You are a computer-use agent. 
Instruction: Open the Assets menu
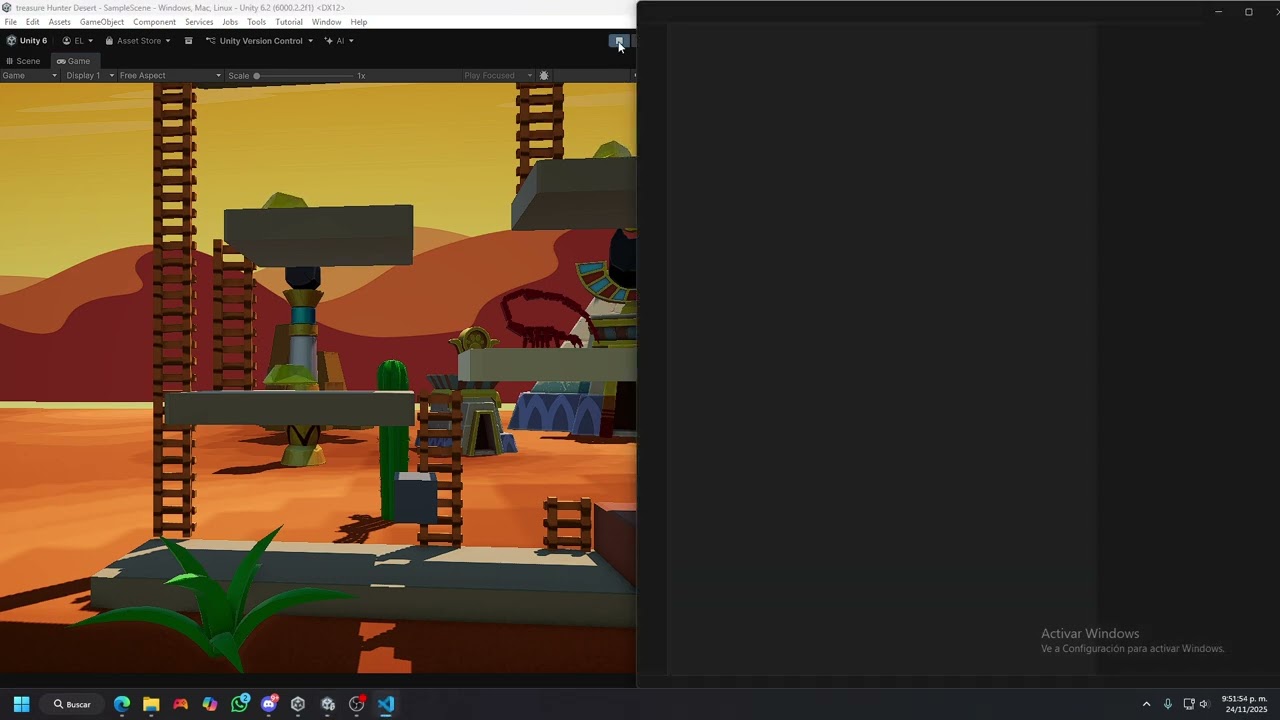click(60, 22)
